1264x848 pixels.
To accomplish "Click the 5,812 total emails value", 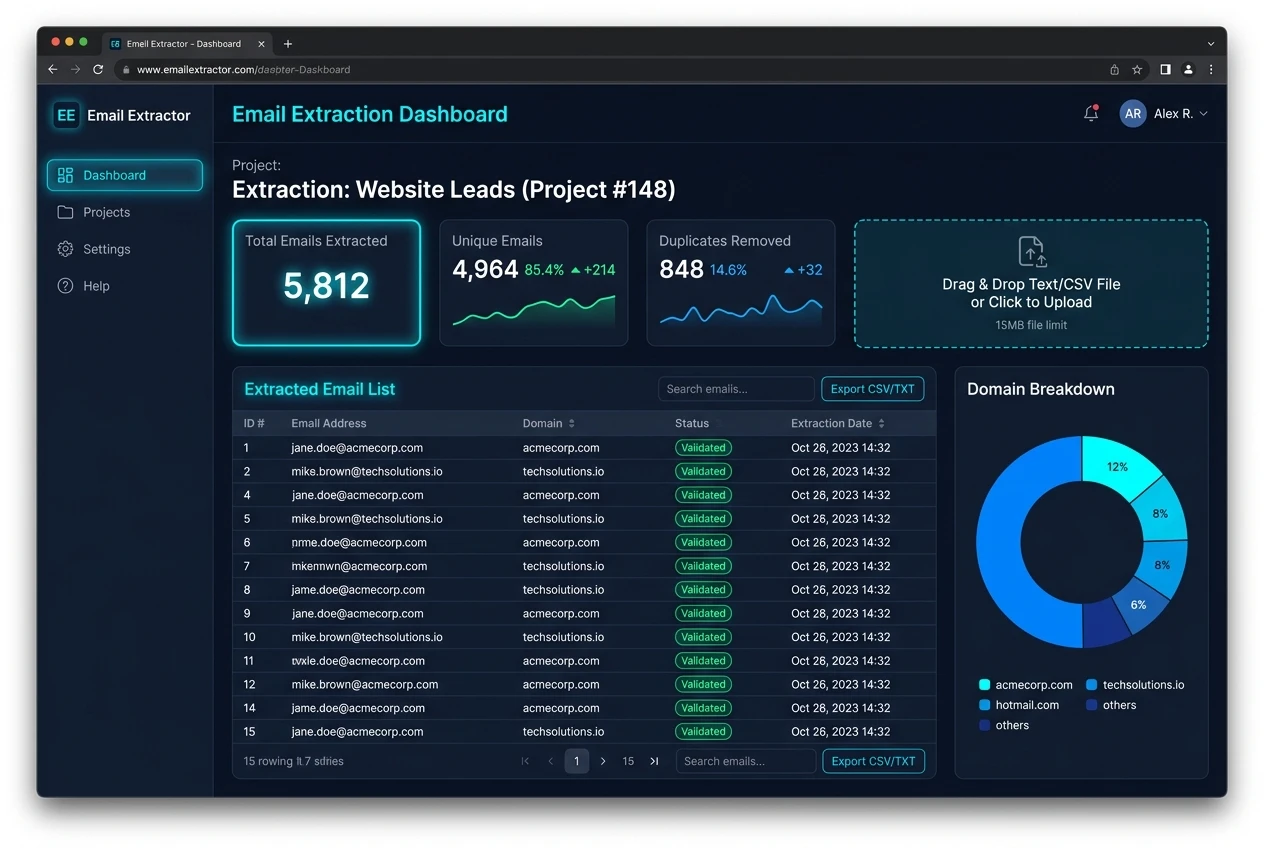I will click(327, 286).
